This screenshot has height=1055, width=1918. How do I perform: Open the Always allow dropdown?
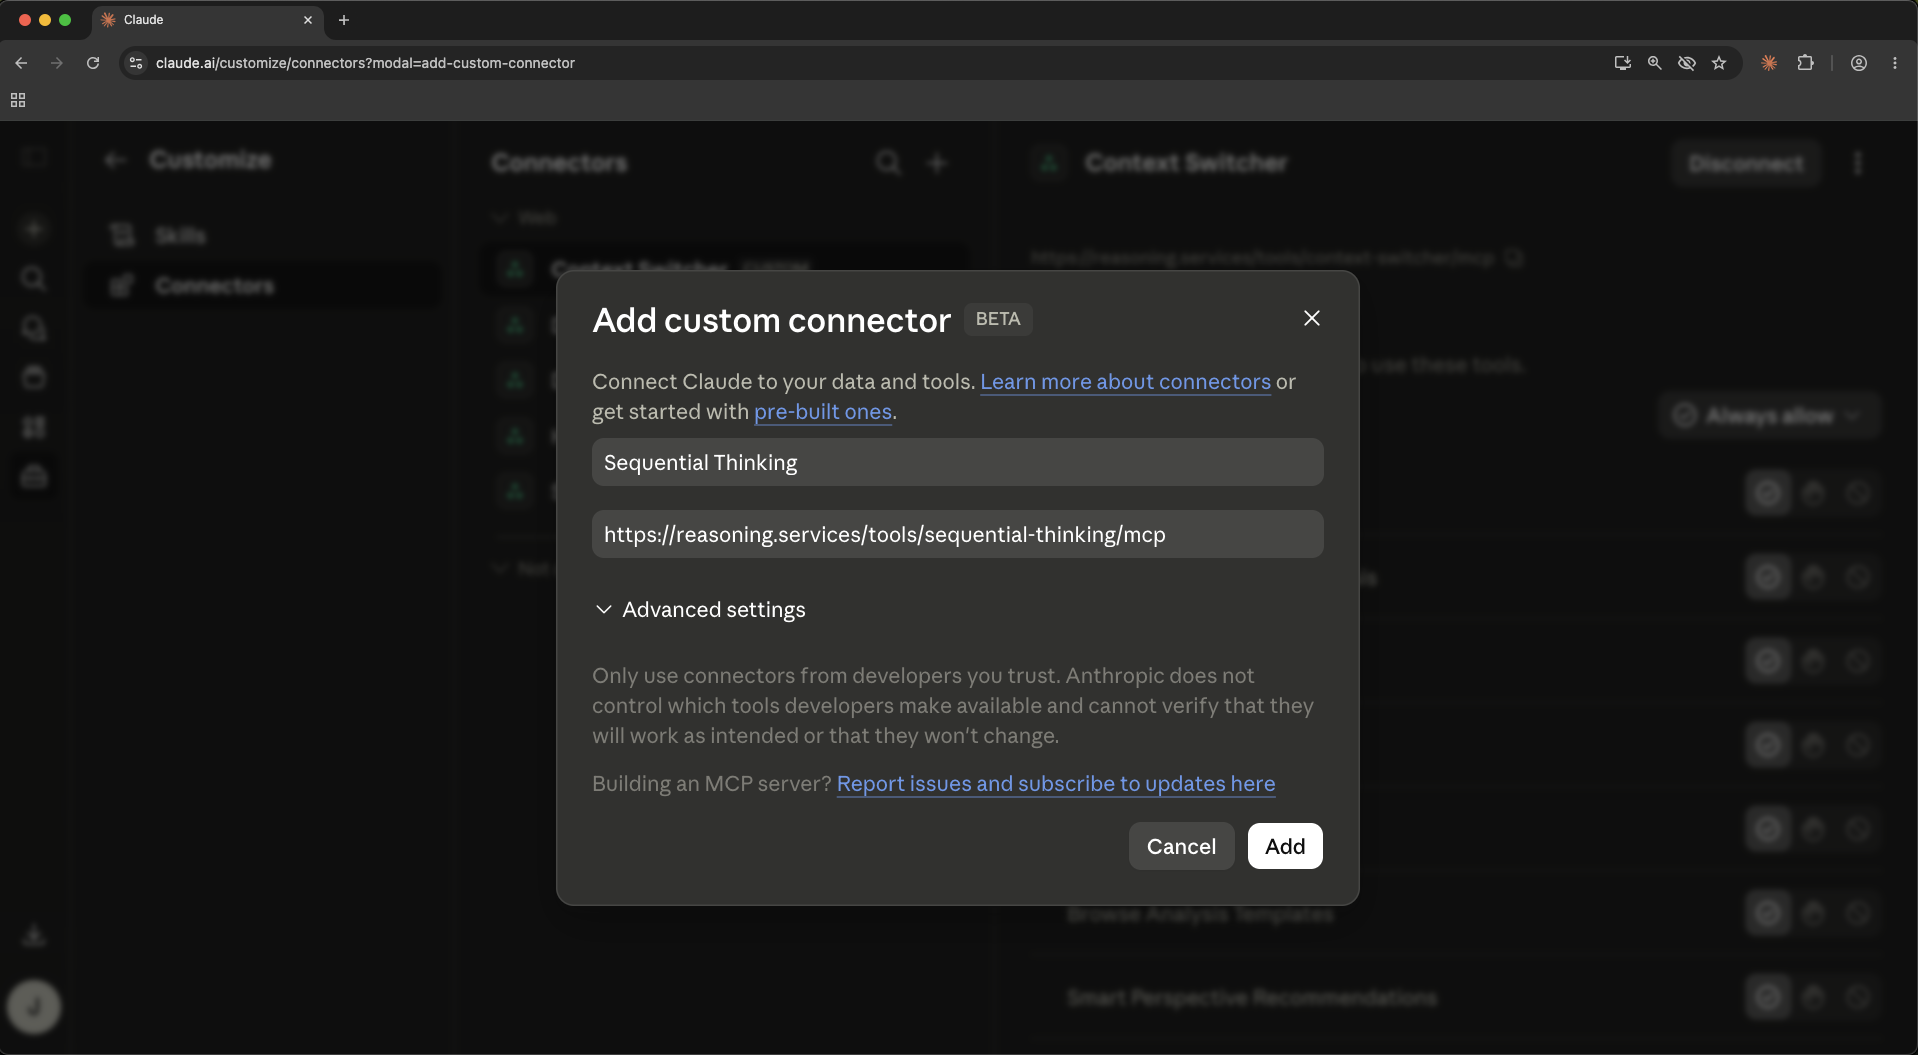[1768, 415]
